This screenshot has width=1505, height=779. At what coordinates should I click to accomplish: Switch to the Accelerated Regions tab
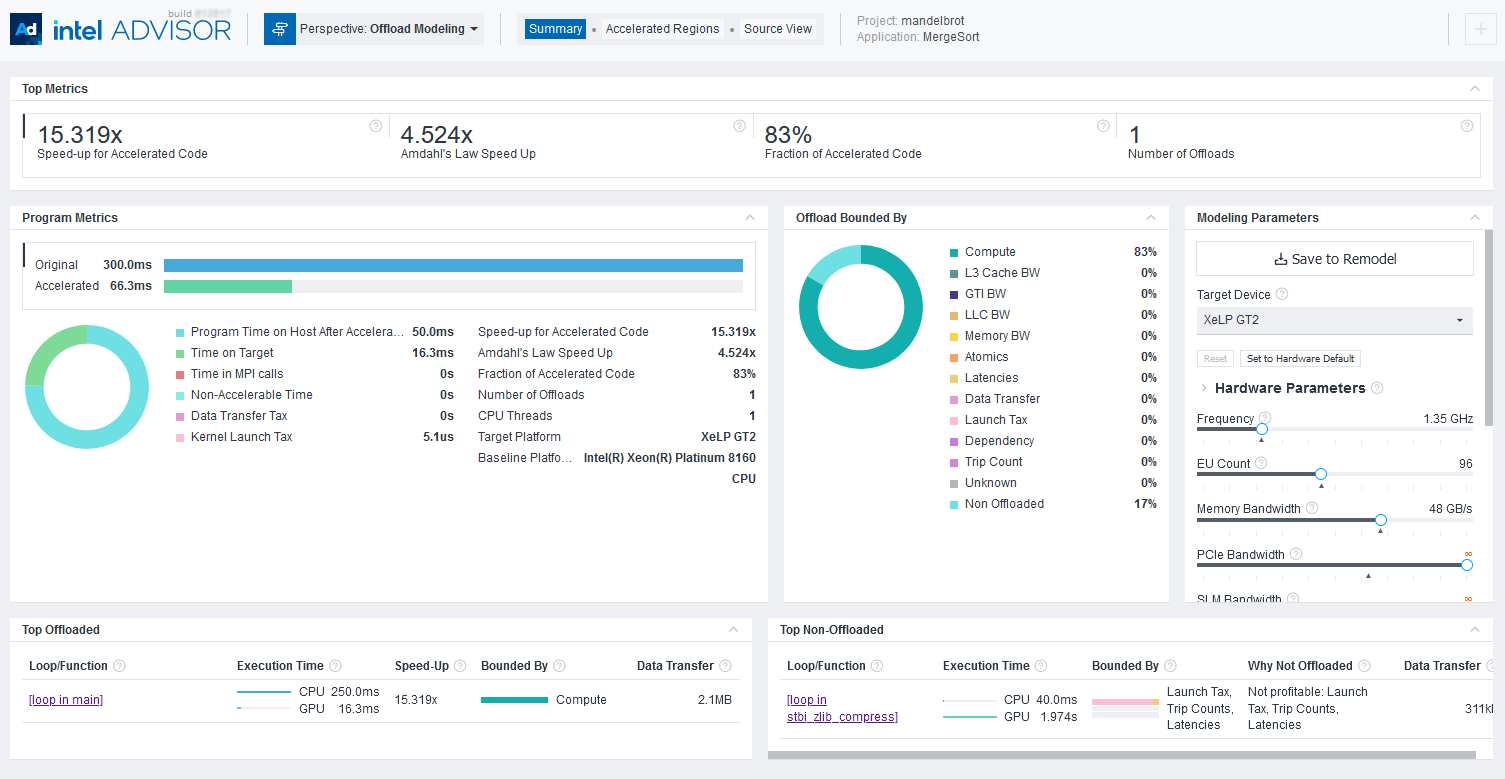pyautogui.click(x=662, y=29)
